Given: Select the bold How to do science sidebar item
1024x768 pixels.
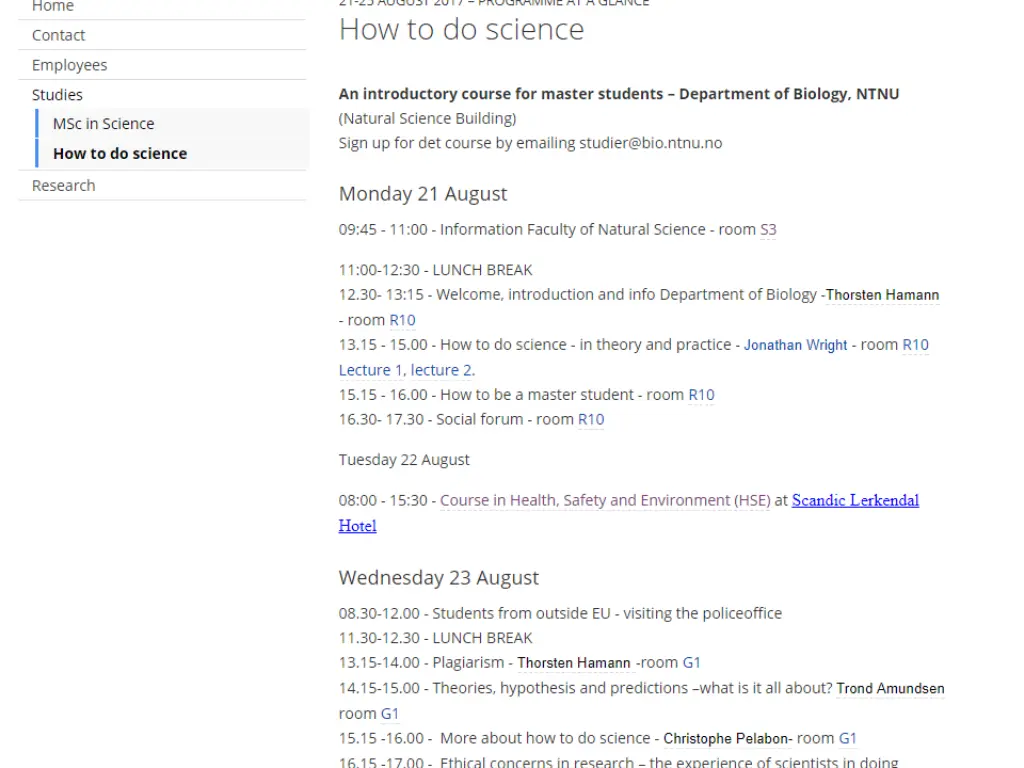Looking at the screenshot, I should [x=120, y=153].
